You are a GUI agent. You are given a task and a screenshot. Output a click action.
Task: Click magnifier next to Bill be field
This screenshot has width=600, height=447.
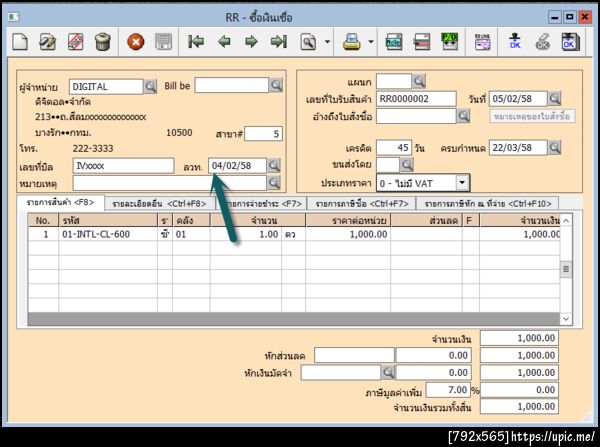coord(276,85)
